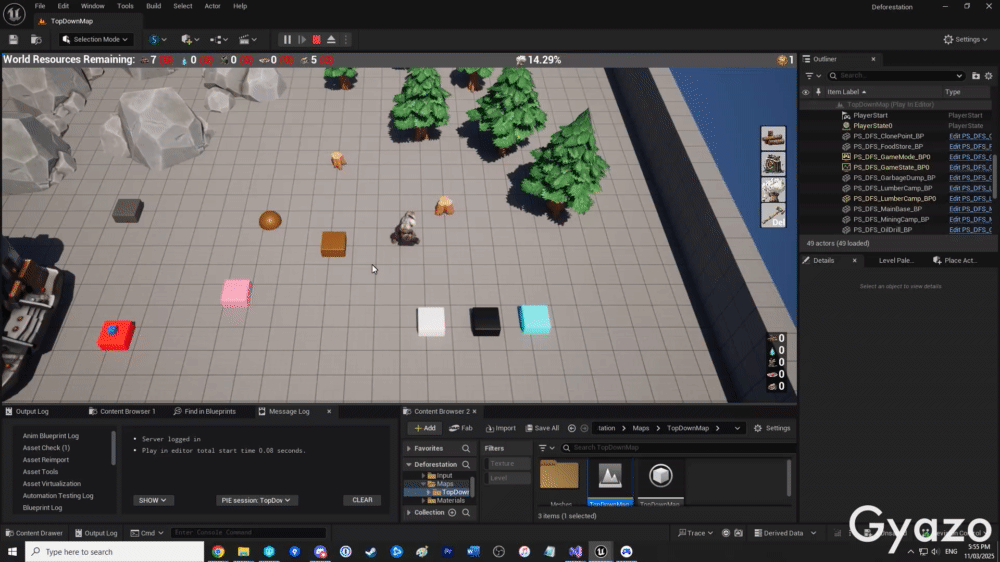Toggle the pin column header in Outliner

(x=817, y=92)
